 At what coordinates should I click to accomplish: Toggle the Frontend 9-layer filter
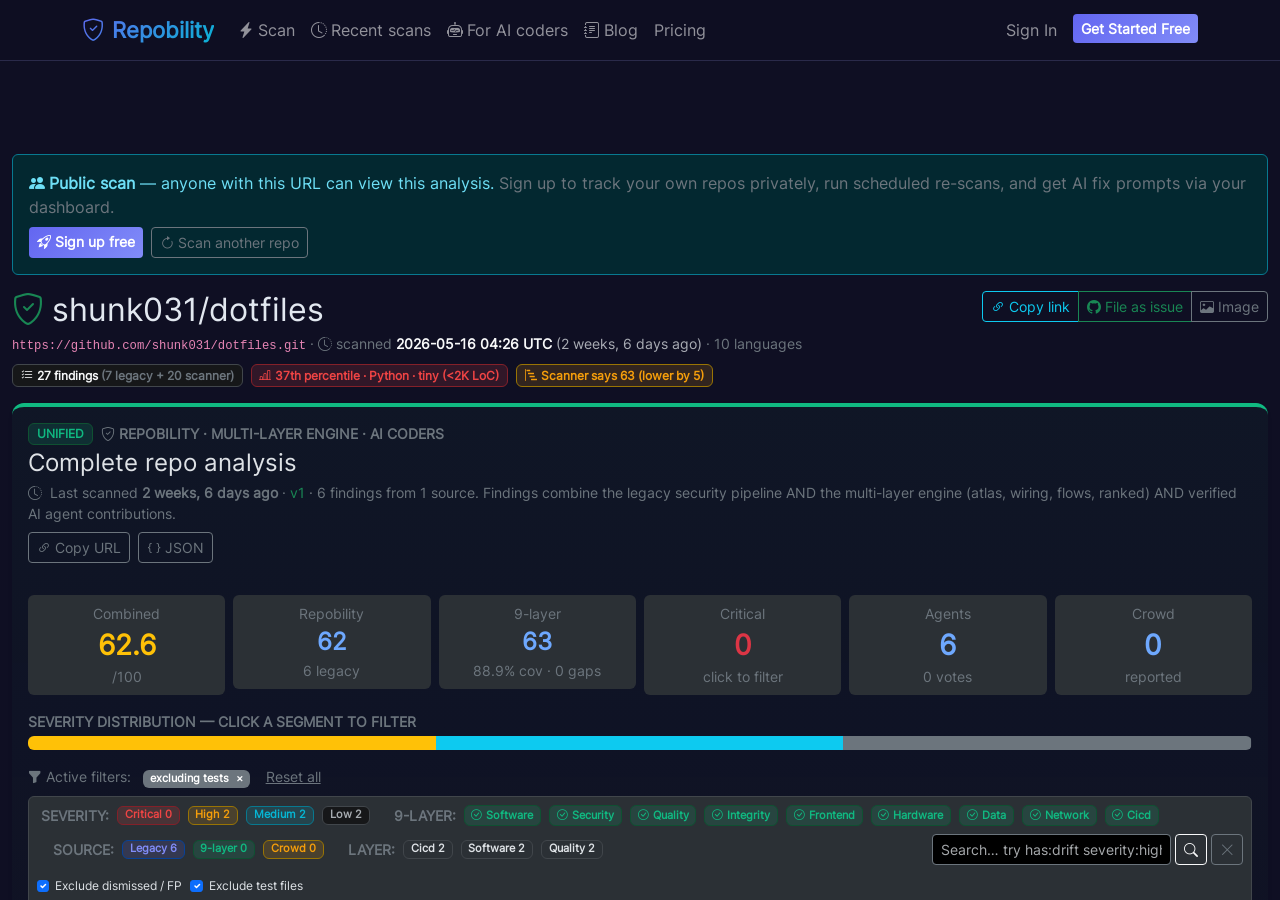(824, 815)
